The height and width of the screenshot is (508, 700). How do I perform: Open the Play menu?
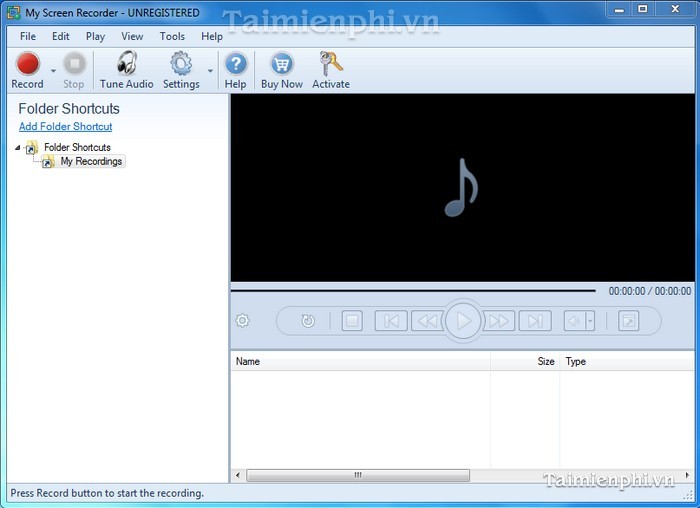pyautogui.click(x=95, y=36)
